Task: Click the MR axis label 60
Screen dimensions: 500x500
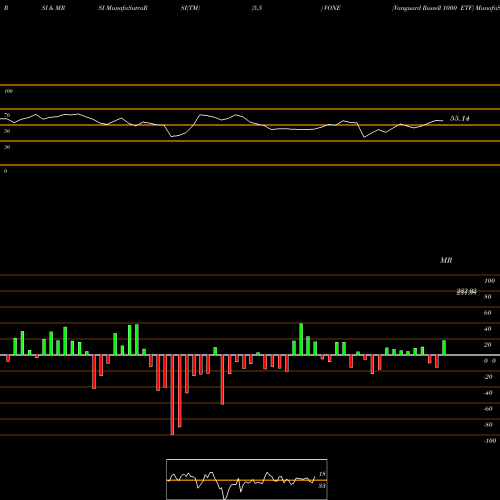Action: (487, 313)
